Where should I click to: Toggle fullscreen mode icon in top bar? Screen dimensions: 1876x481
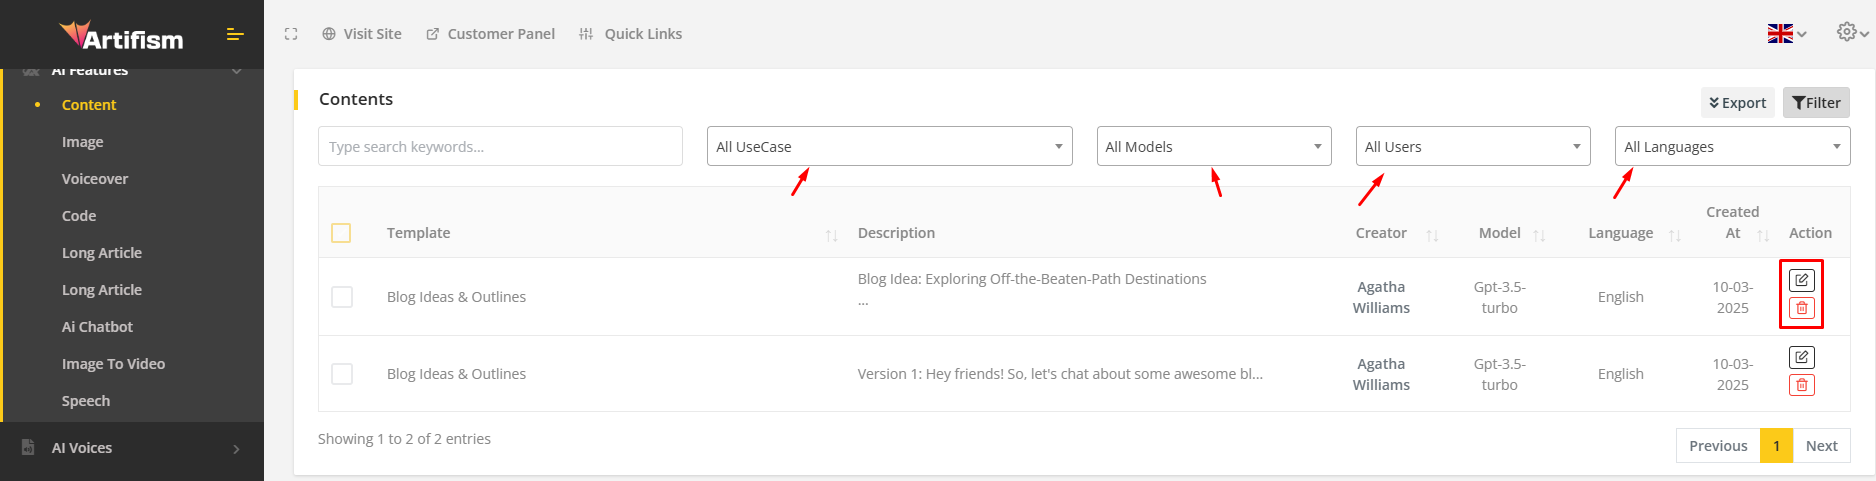(x=291, y=34)
